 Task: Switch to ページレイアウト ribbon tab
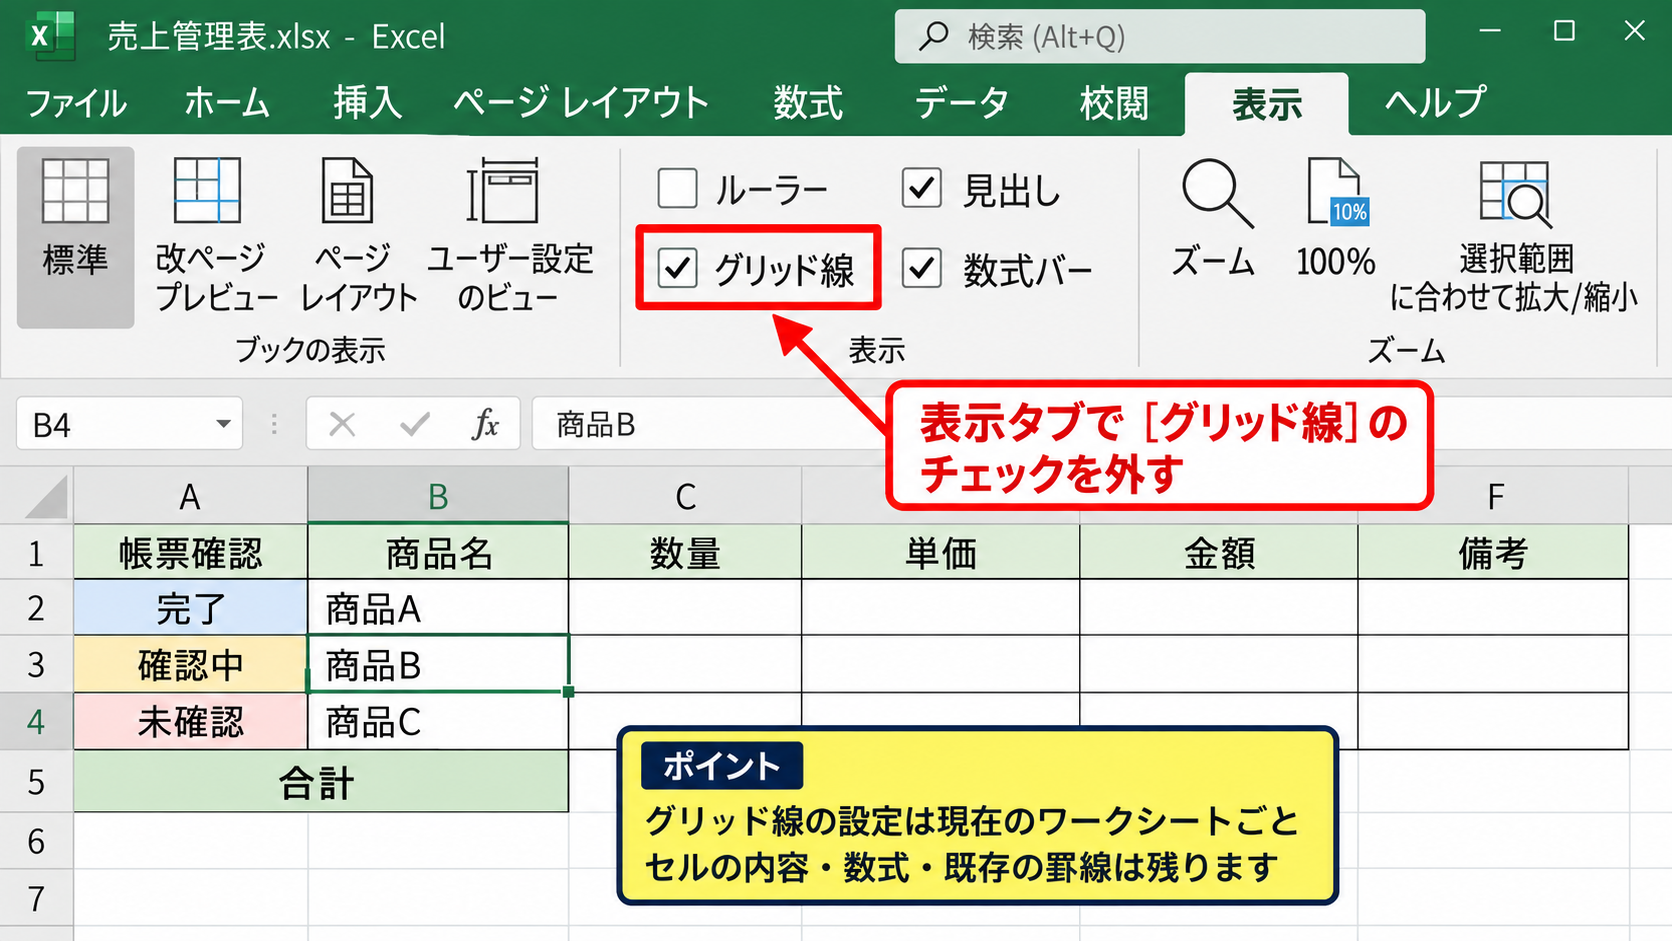581,103
